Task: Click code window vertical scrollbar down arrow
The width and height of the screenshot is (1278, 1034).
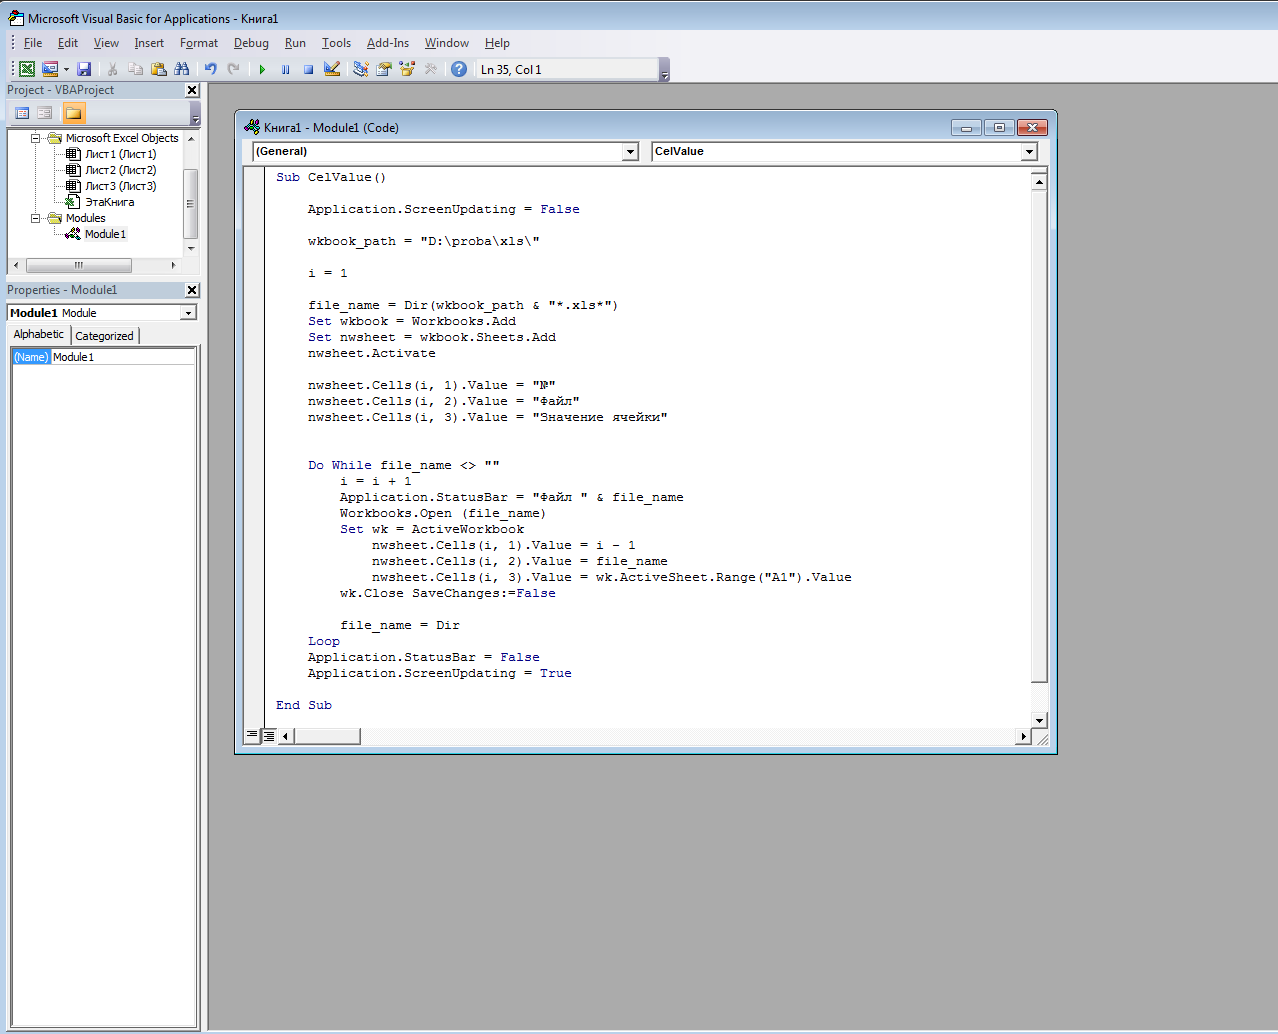Action: tap(1039, 720)
